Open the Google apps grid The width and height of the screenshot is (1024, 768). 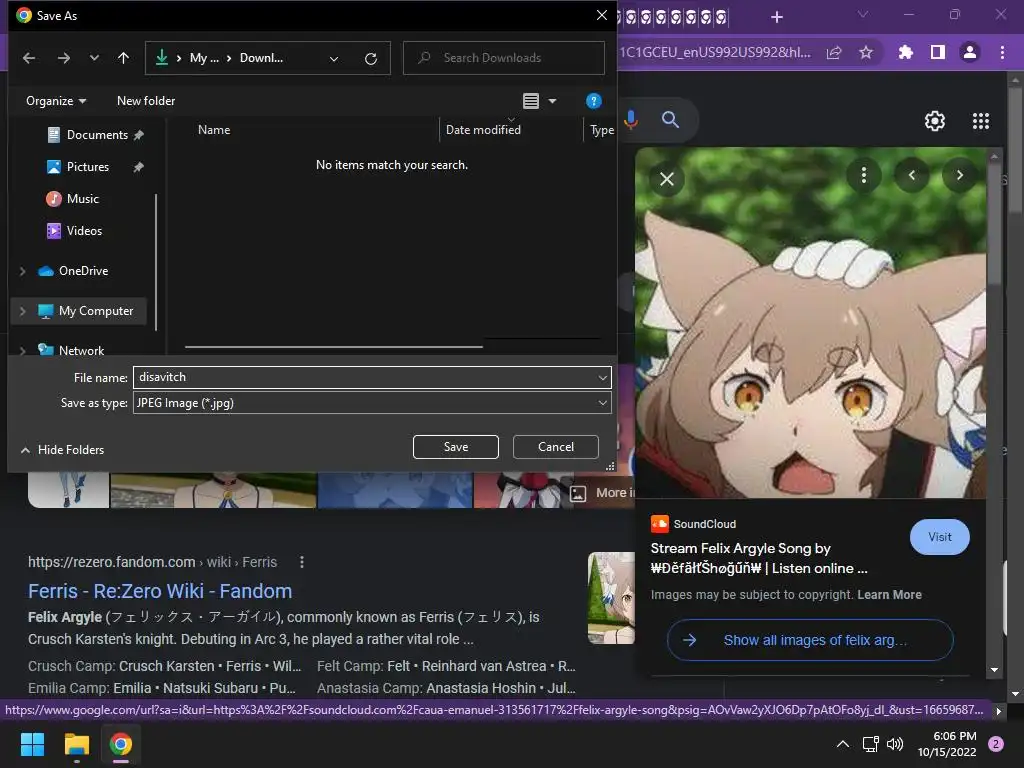[981, 121]
